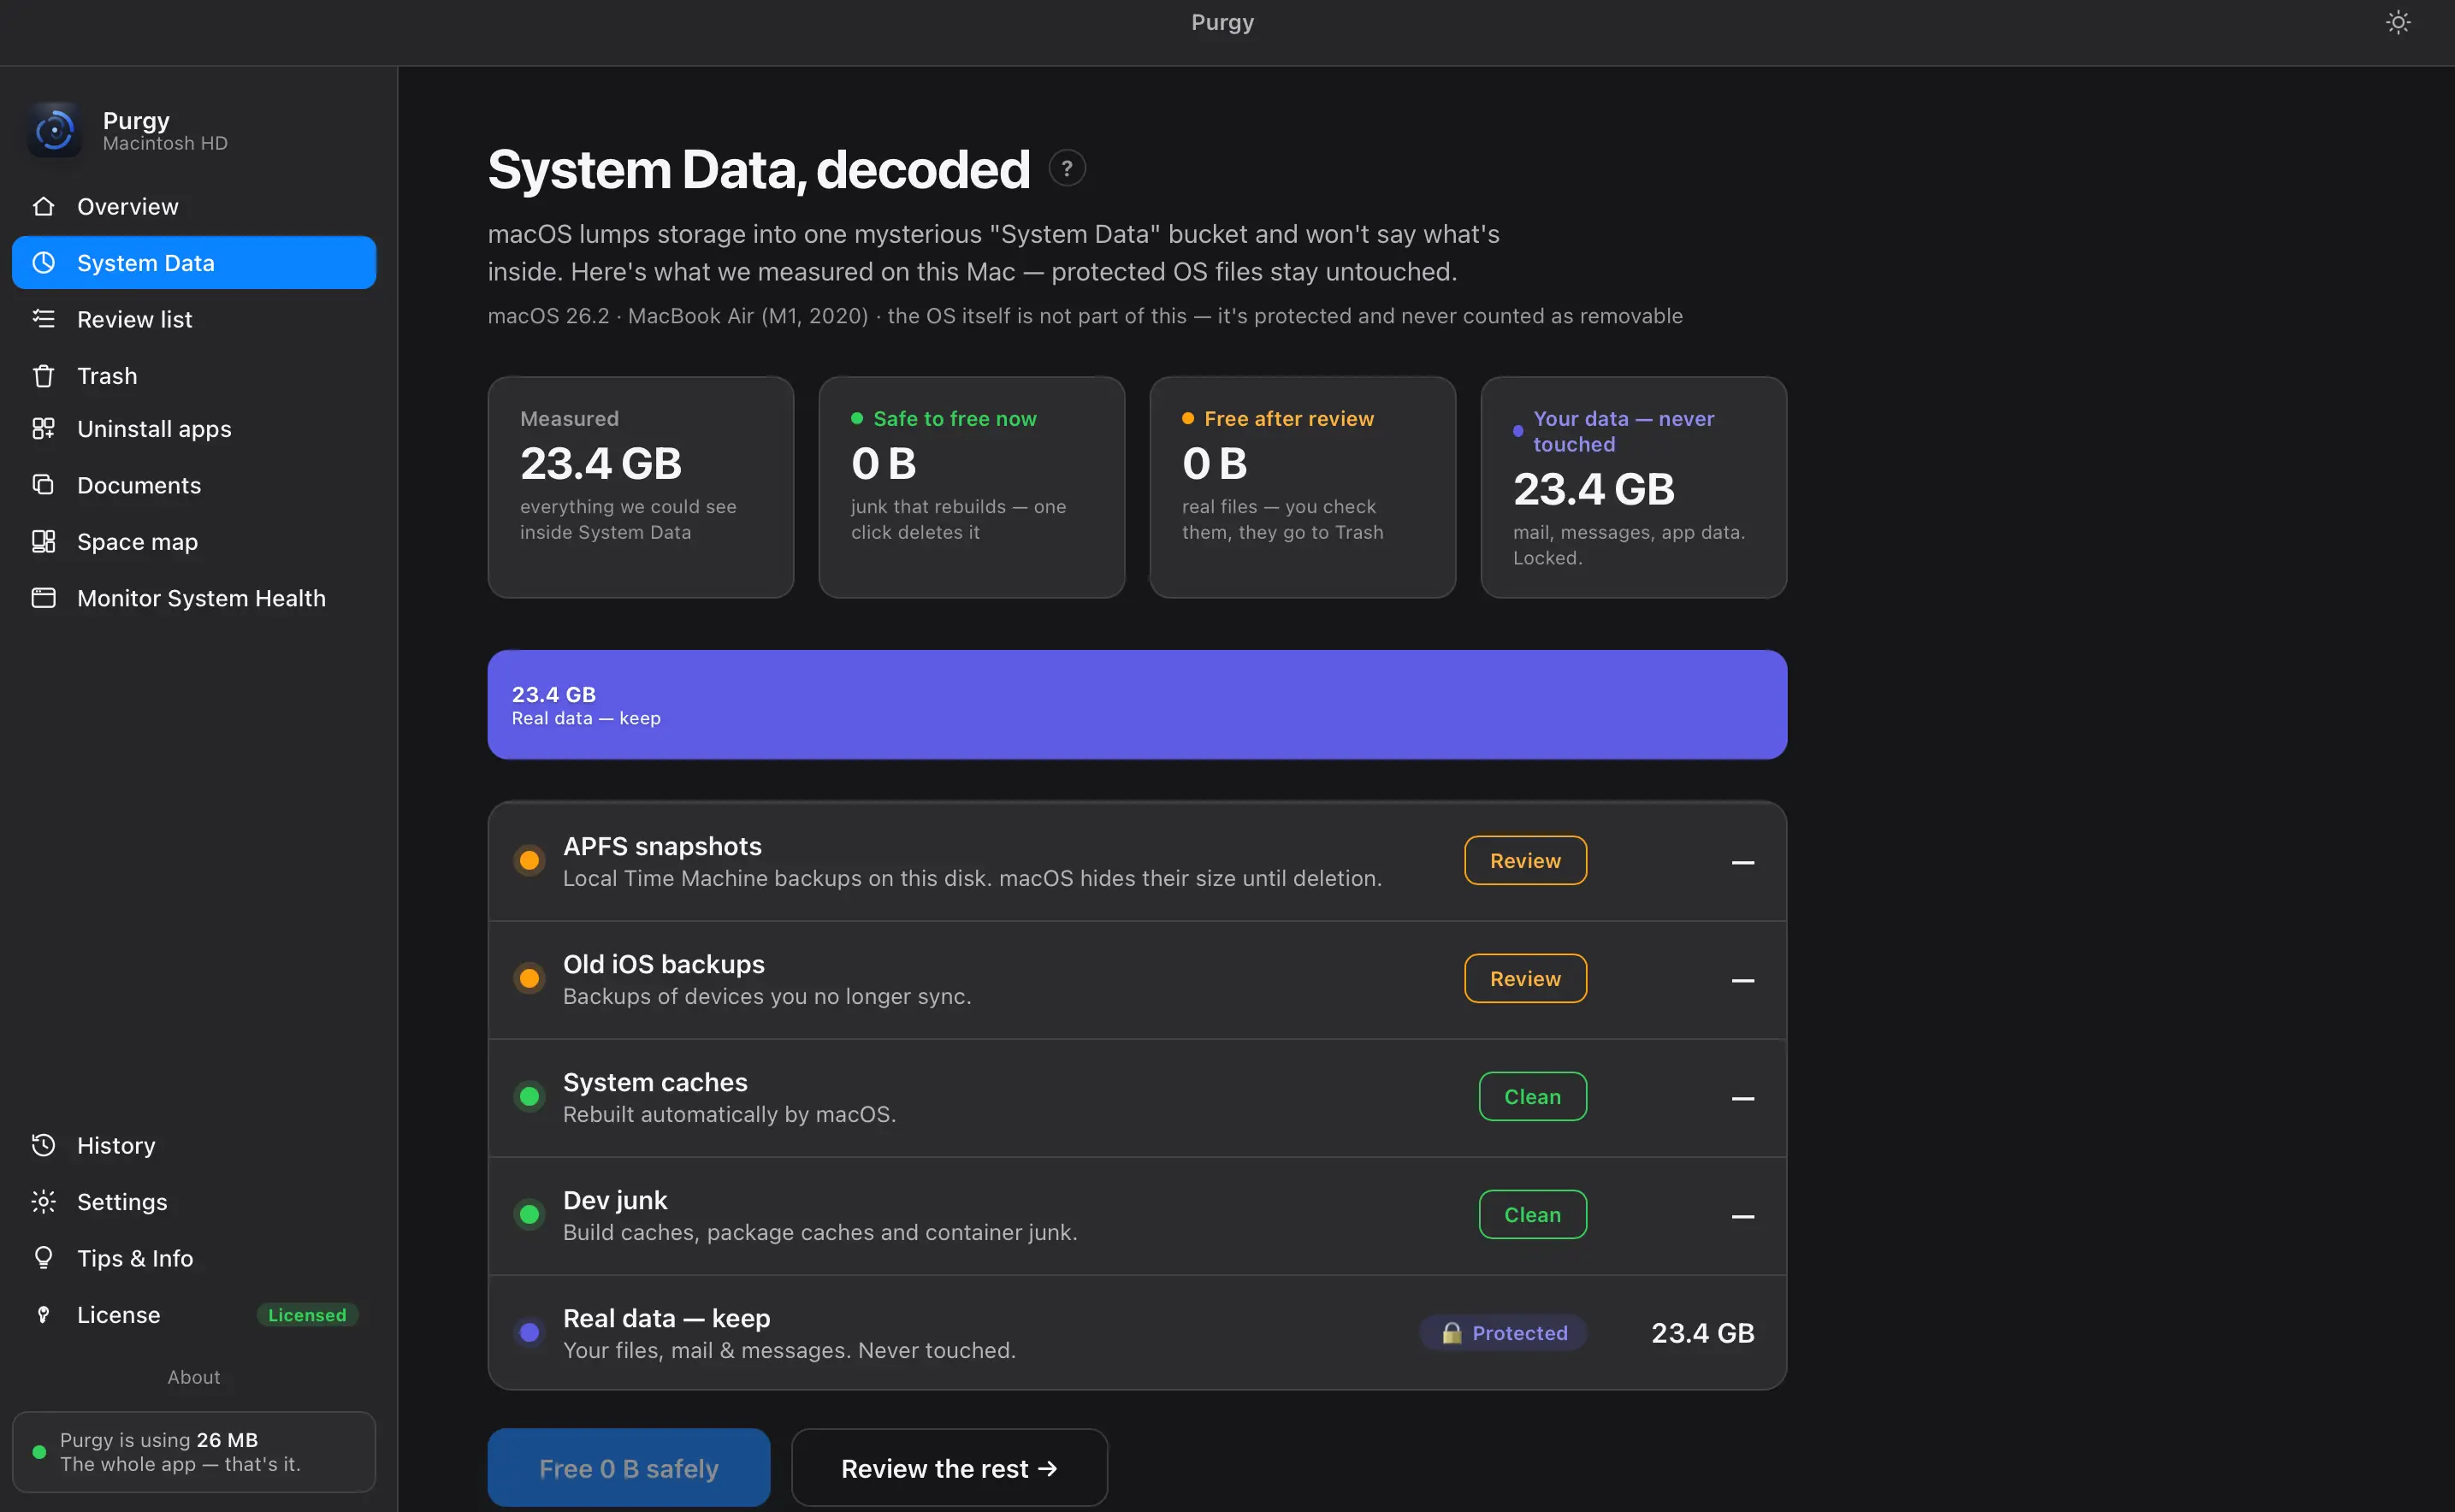Click the Settings gear icon
The image size is (2455, 1512).
pyautogui.click(x=43, y=1202)
